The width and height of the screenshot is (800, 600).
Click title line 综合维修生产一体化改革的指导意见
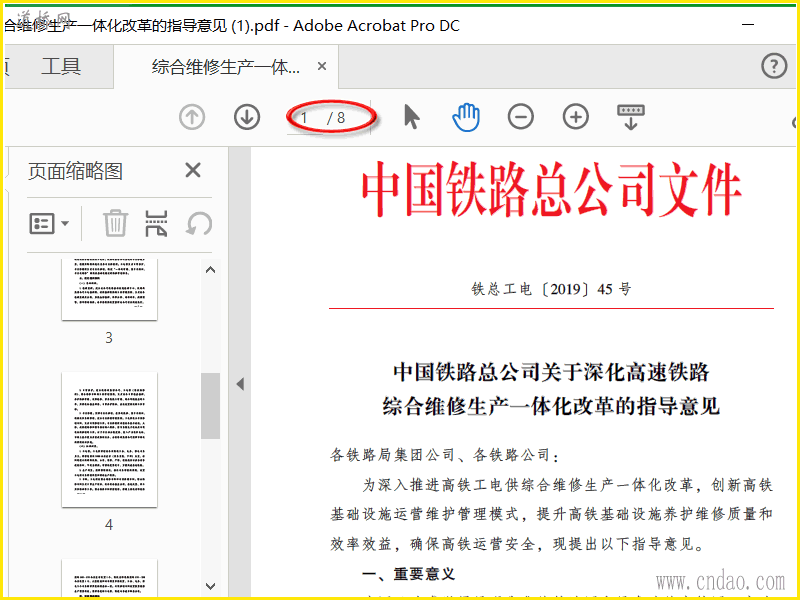551,406
